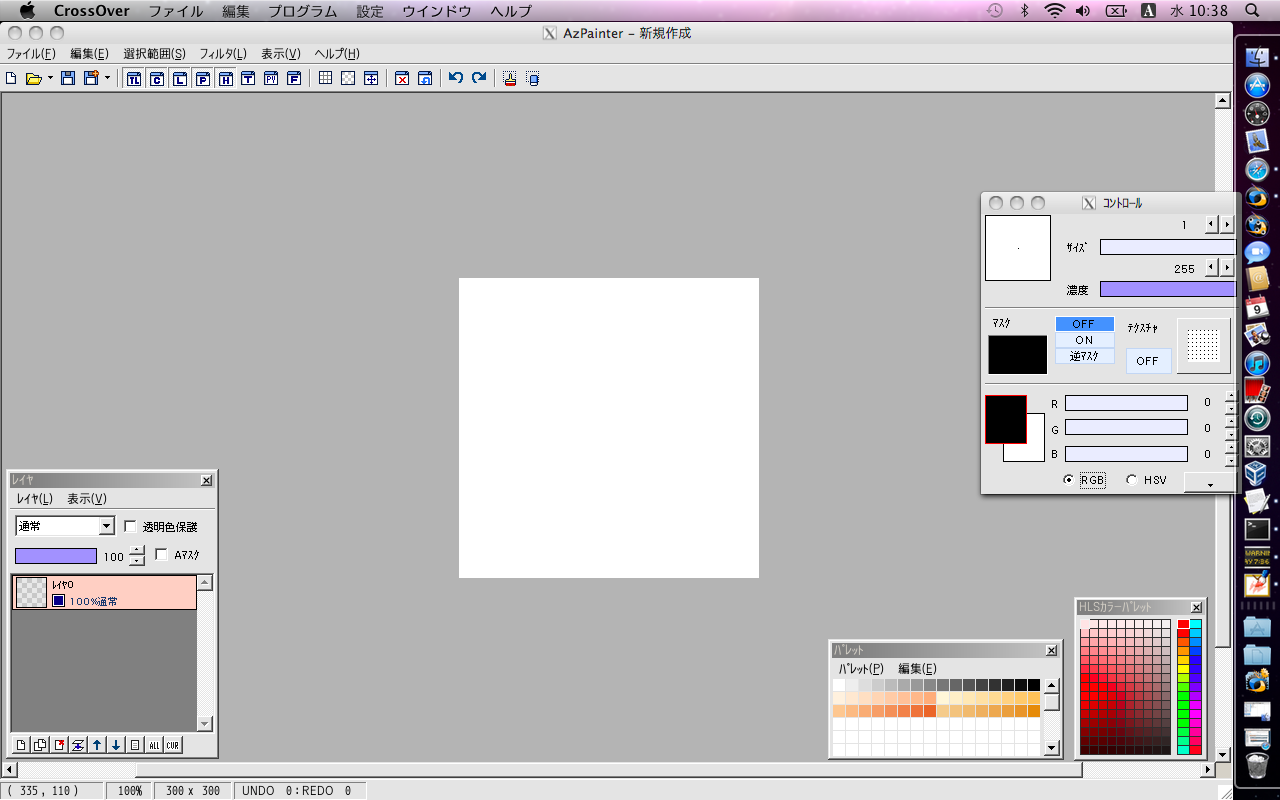This screenshot has height=800, width=1280.
Task: Click the delete layer icon with red X
Action: 58,744
